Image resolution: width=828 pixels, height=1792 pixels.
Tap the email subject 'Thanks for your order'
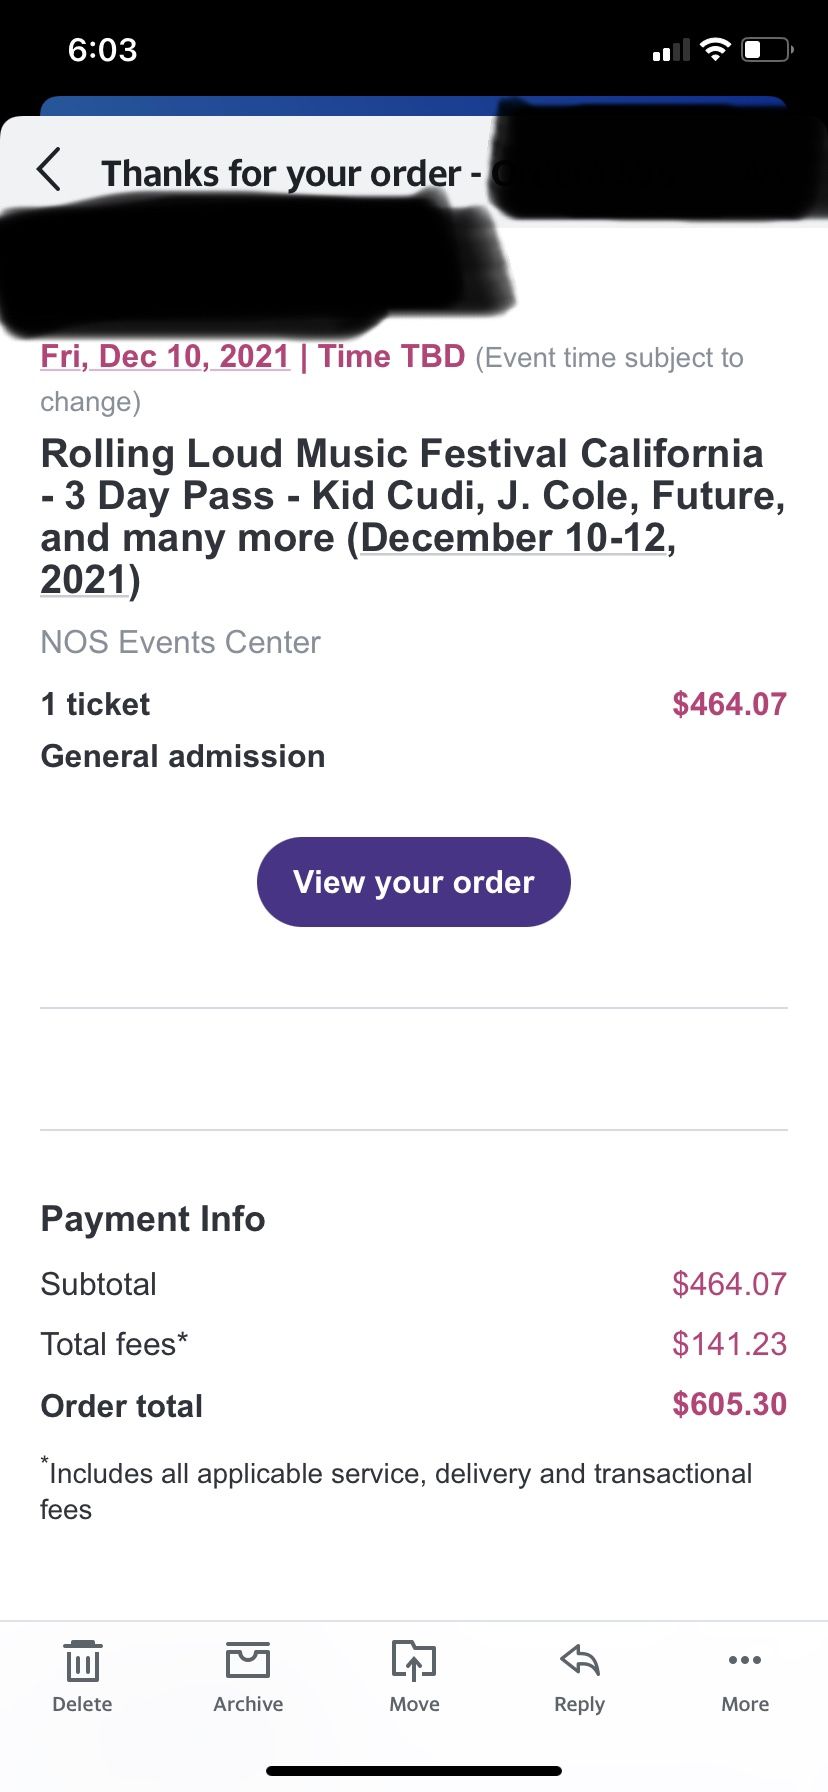click(282, 174)
